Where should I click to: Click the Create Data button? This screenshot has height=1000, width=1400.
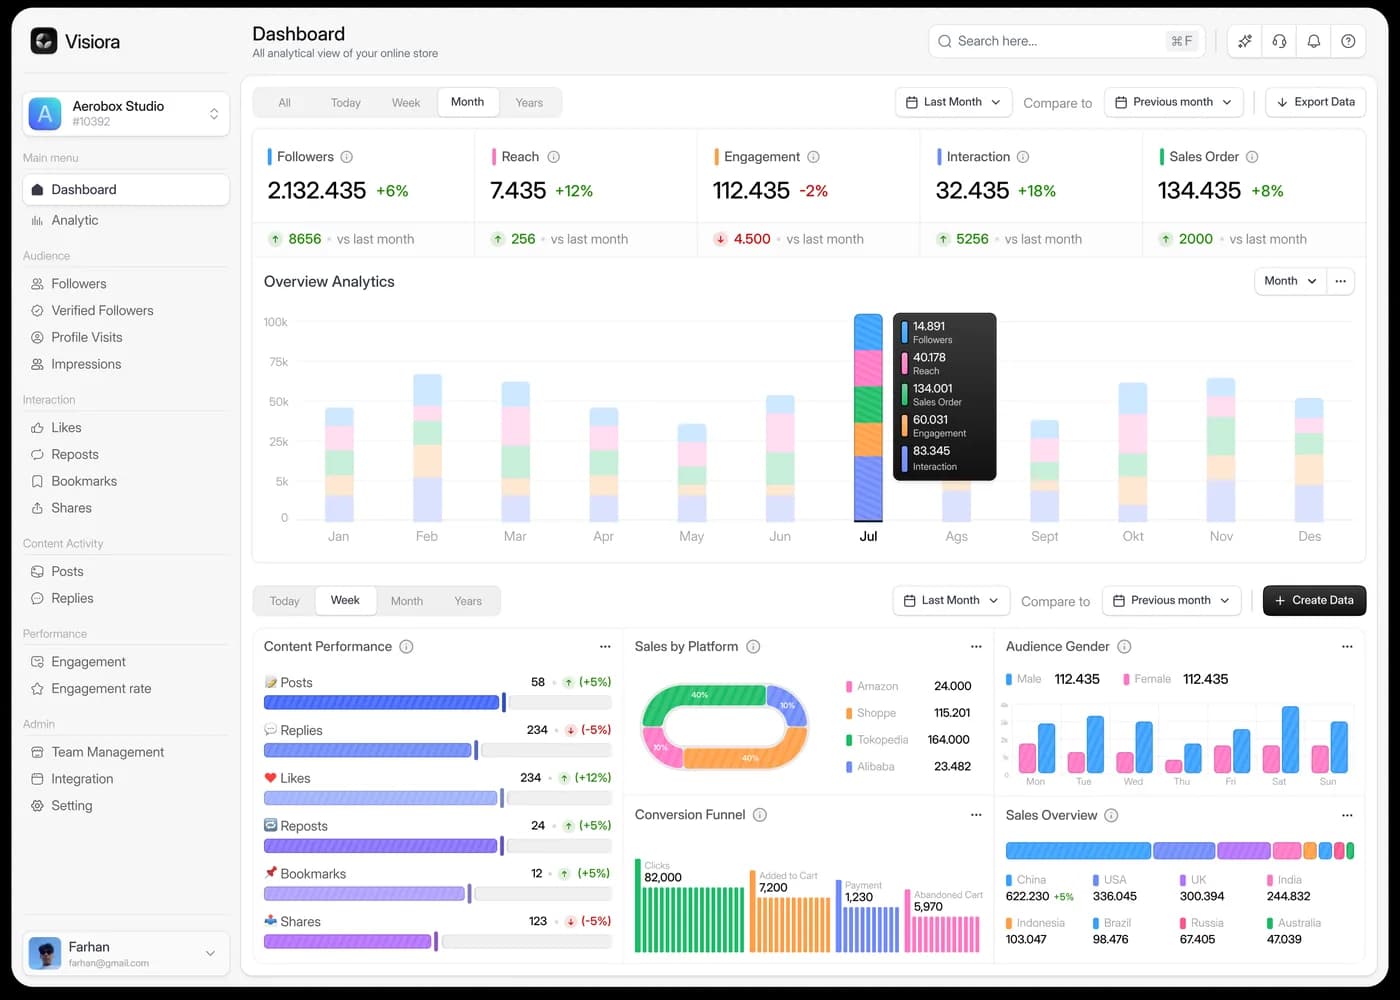click(x=1314, y=600)
